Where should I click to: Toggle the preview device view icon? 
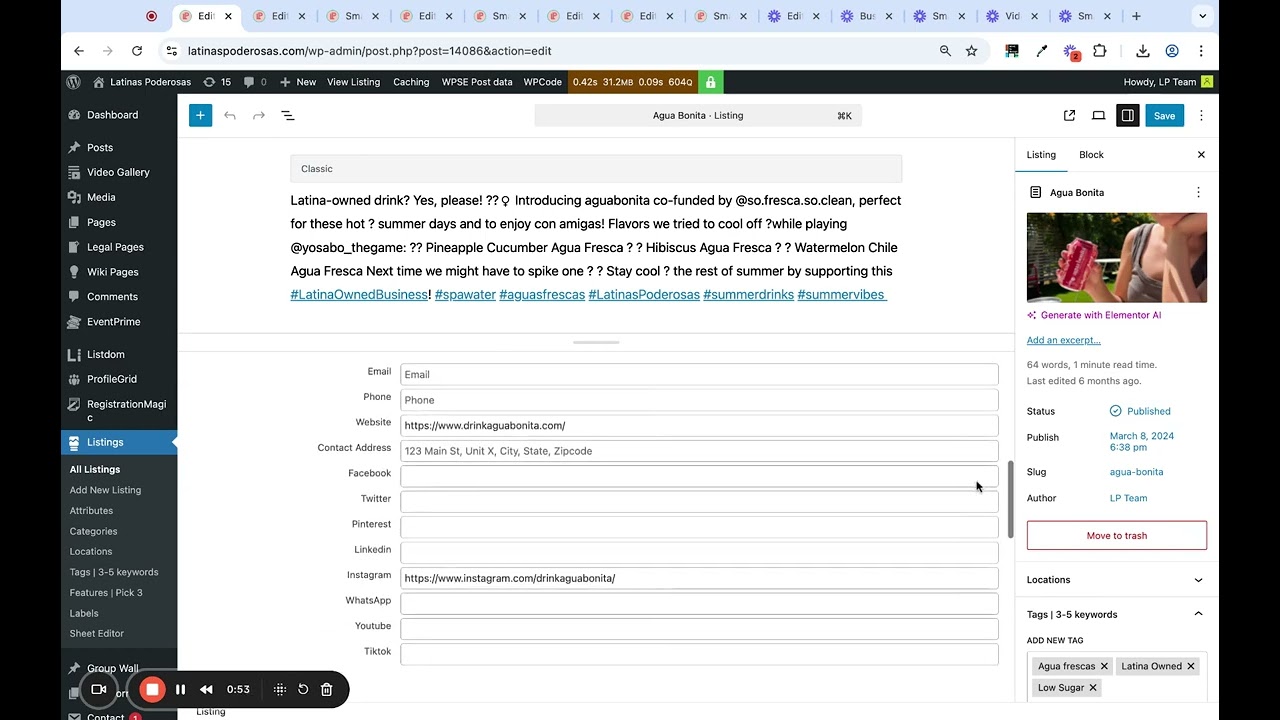pyautogui.click(x=1098, y=115)
